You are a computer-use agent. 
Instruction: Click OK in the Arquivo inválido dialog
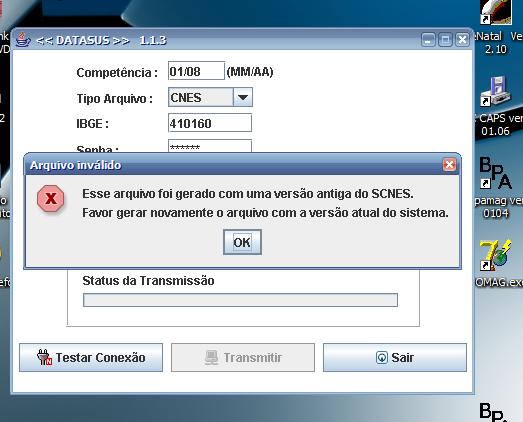click(x=242, y=242)
